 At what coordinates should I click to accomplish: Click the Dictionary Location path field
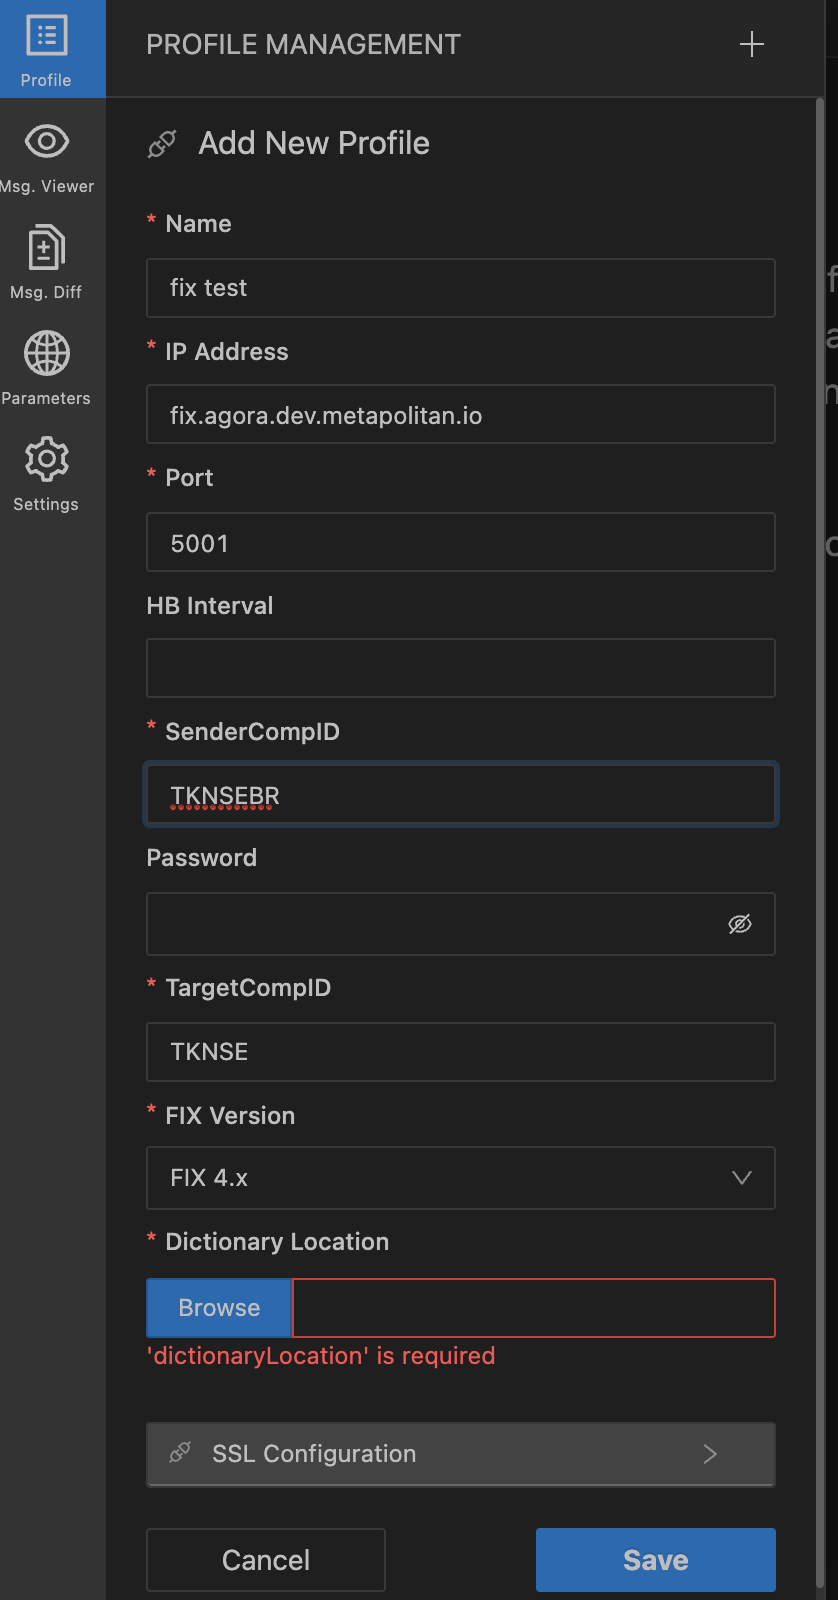533,1308
